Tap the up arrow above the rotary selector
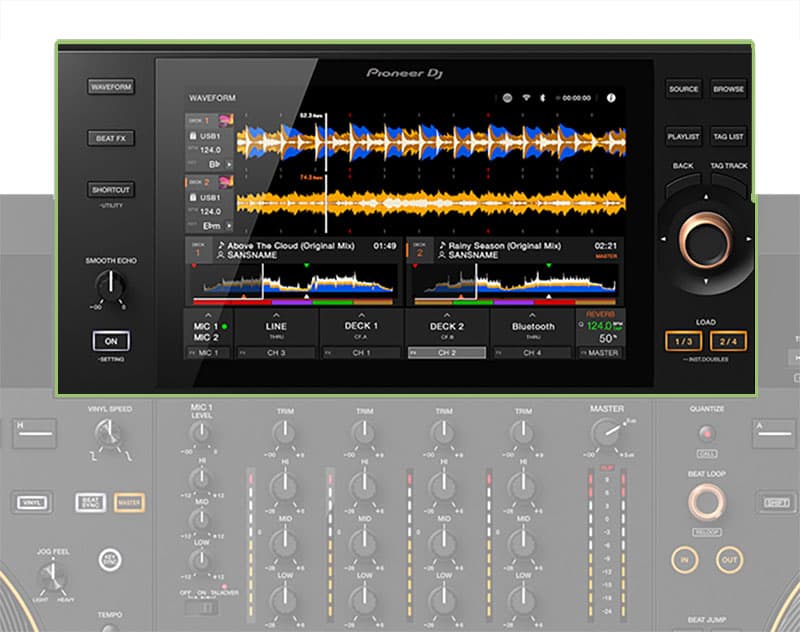800x632 pixels. coord(706,196)
